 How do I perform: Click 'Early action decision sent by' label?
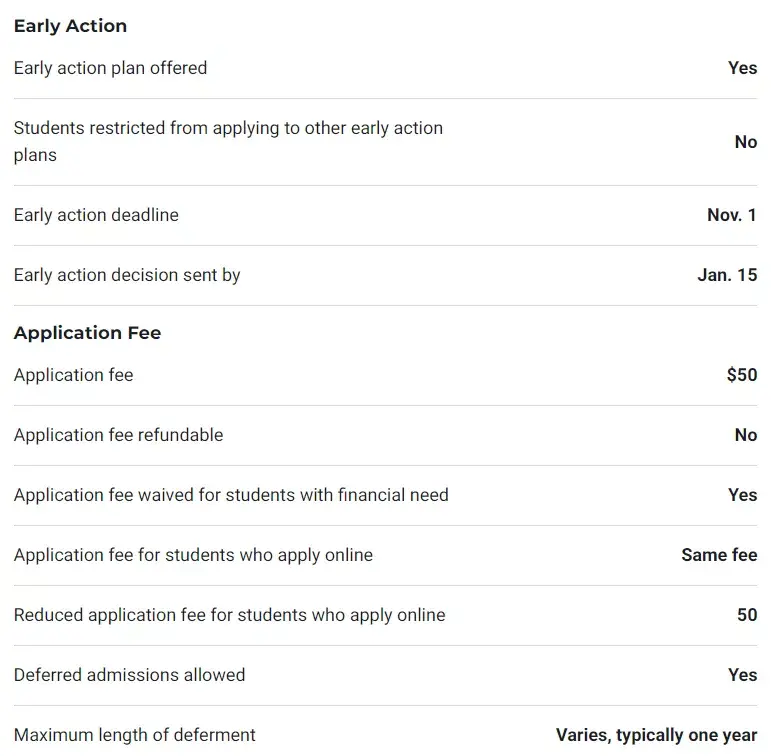click(x=127, y=275)
